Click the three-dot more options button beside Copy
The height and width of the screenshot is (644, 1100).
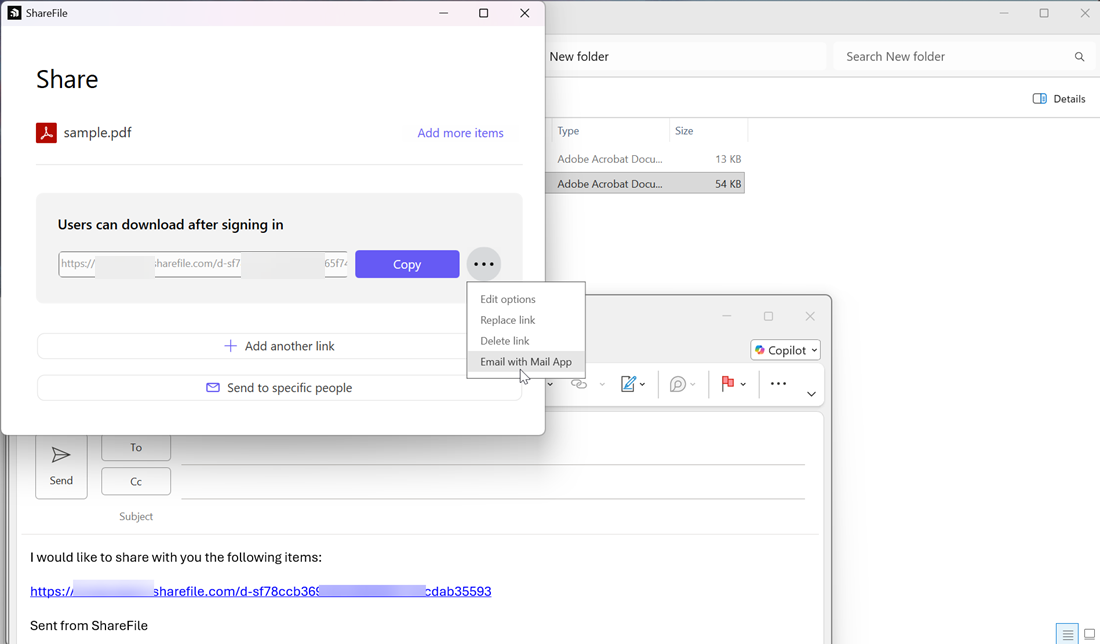484,264
